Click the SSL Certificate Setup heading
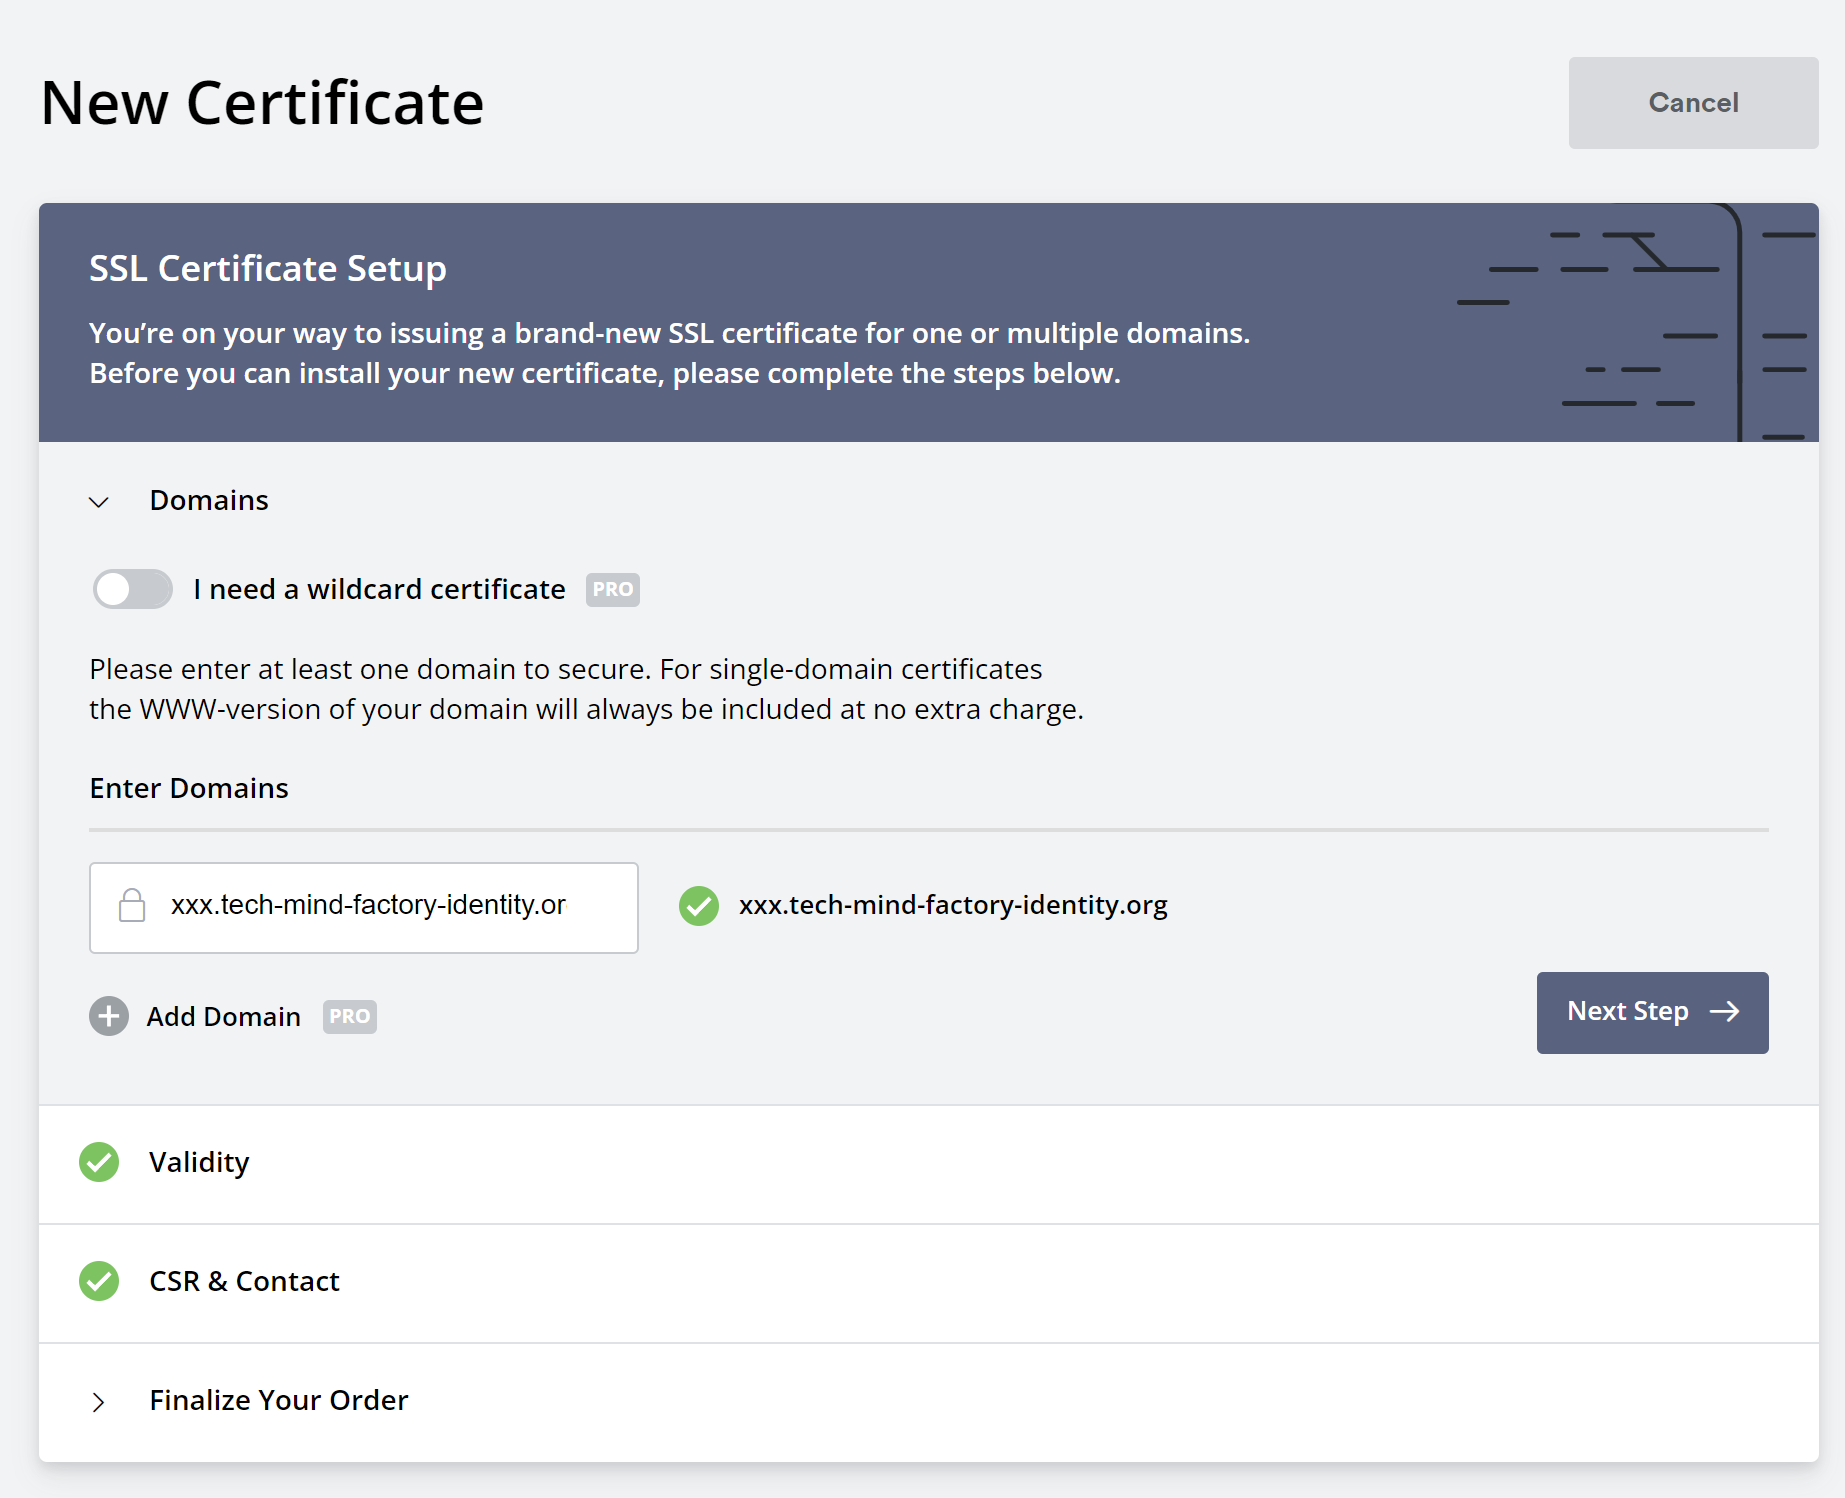Screen dimensions: 1845x1498 (x=268, y=268)
